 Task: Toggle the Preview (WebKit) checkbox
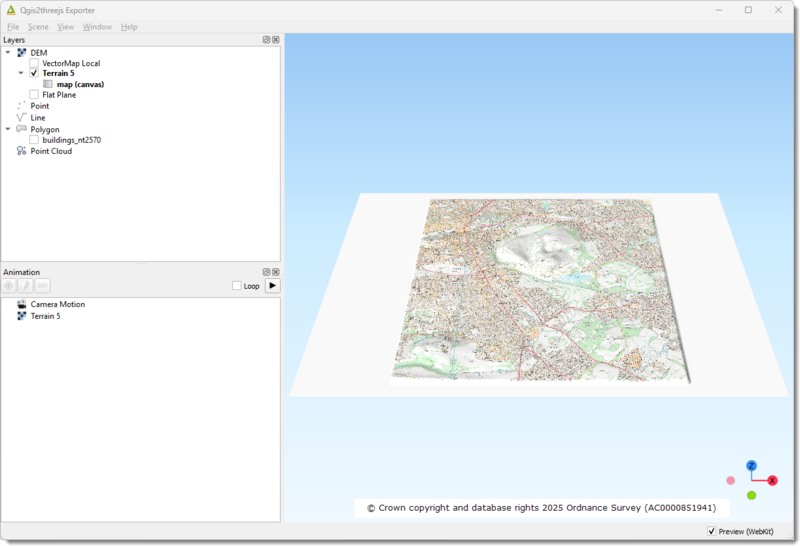pyautogui.click(x=712, y=531)
